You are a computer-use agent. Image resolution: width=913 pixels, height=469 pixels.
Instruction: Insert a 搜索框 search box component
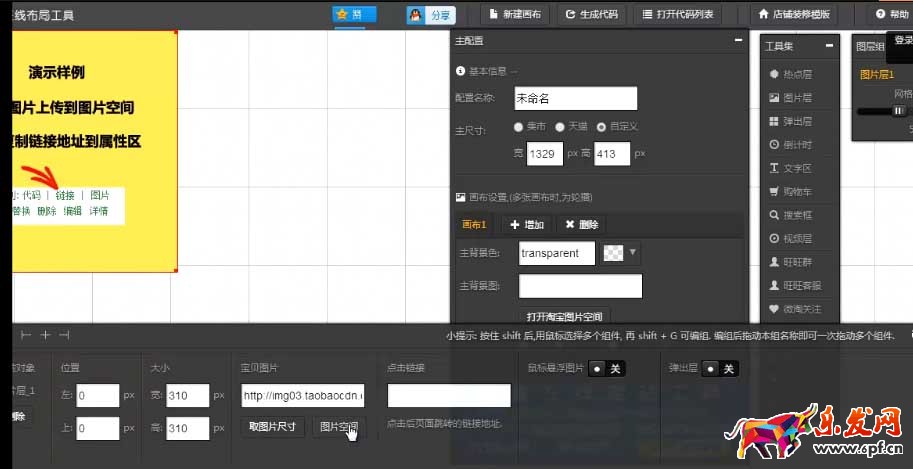[x=790, y=215]
